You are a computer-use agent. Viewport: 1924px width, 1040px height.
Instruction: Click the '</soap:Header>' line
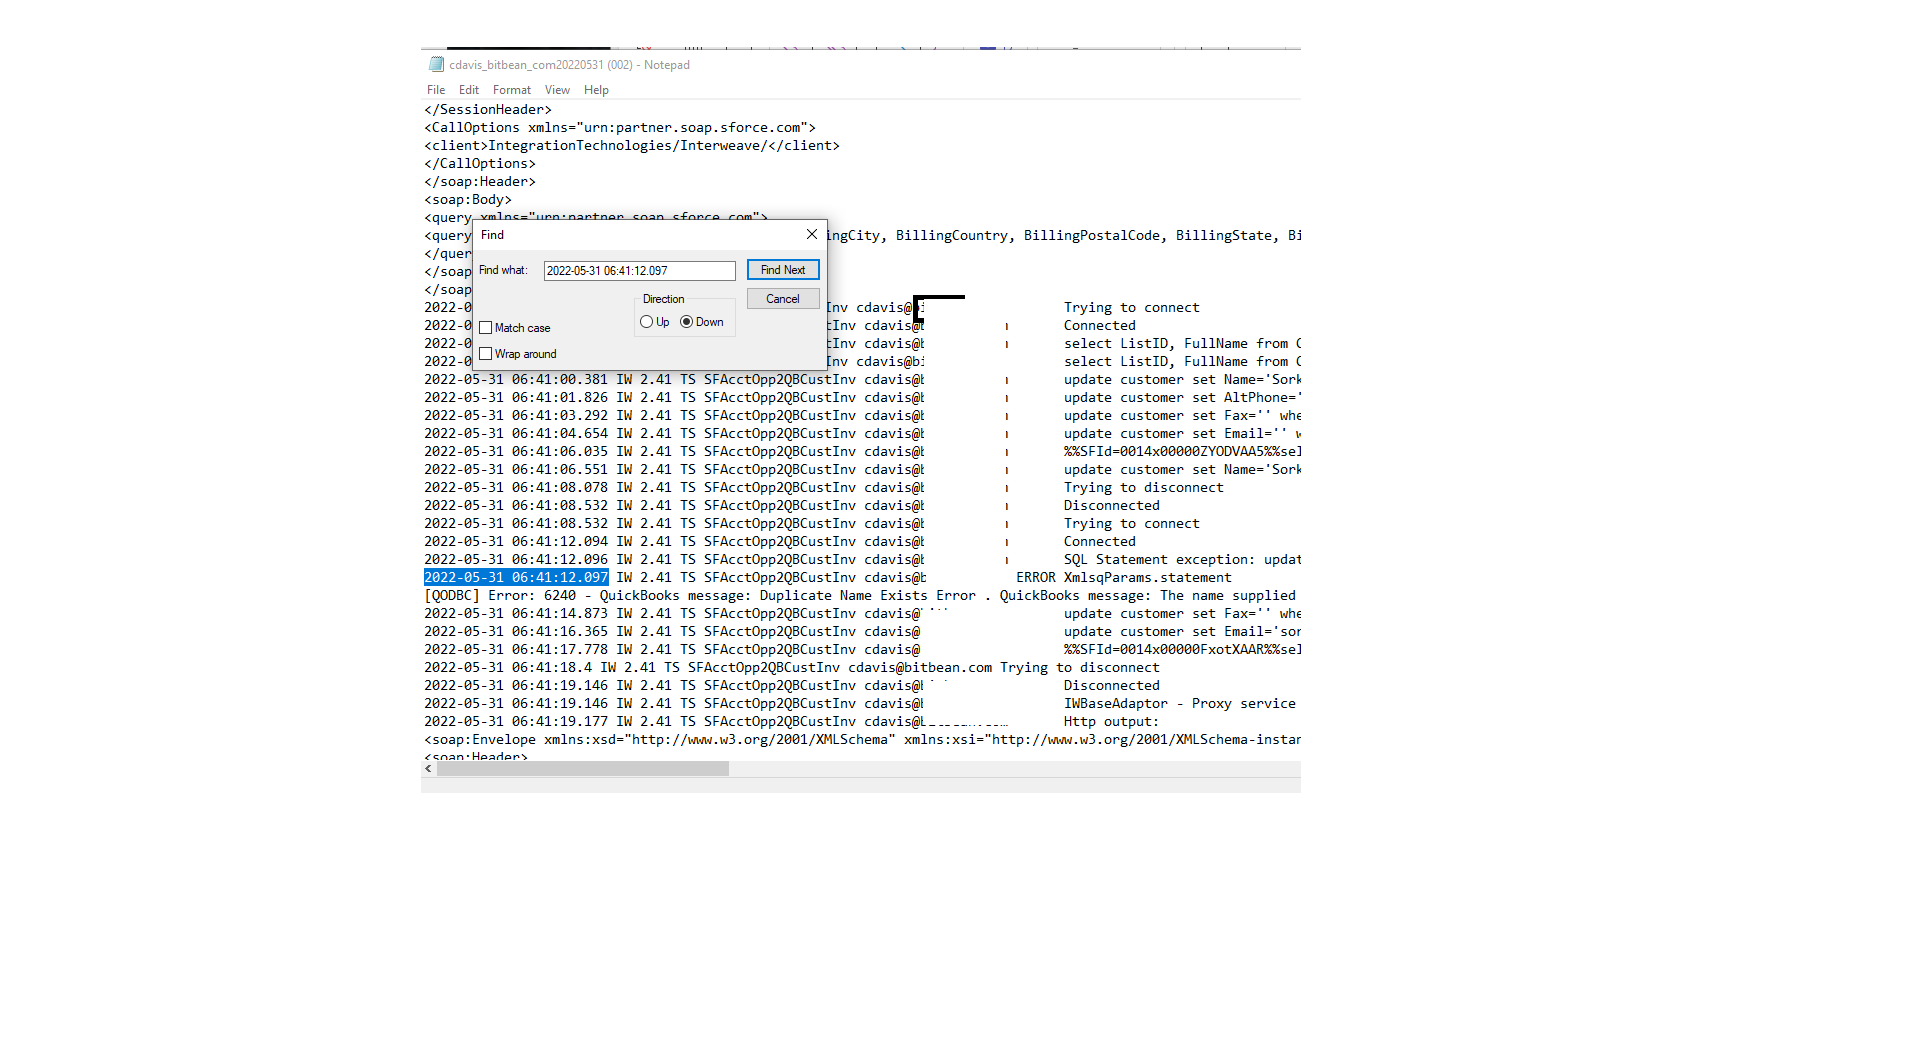(x=480, y=182)
